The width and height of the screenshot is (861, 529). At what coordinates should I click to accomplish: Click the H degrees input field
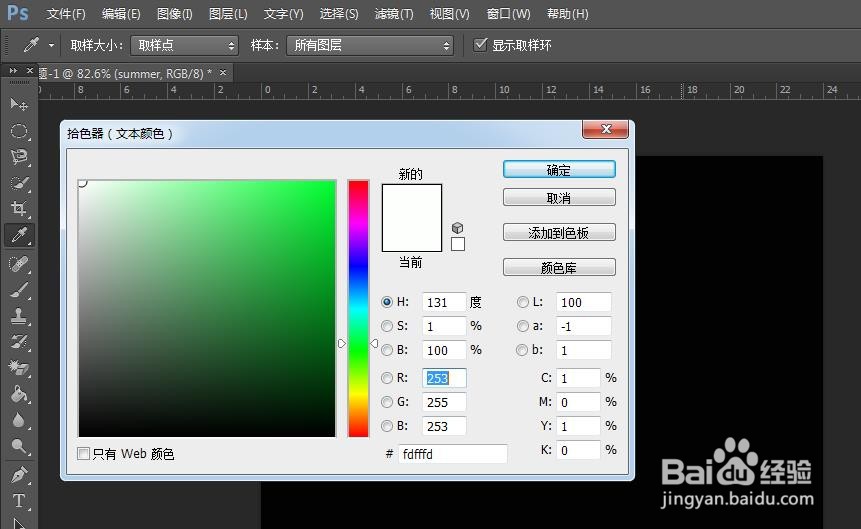[444, 302]
